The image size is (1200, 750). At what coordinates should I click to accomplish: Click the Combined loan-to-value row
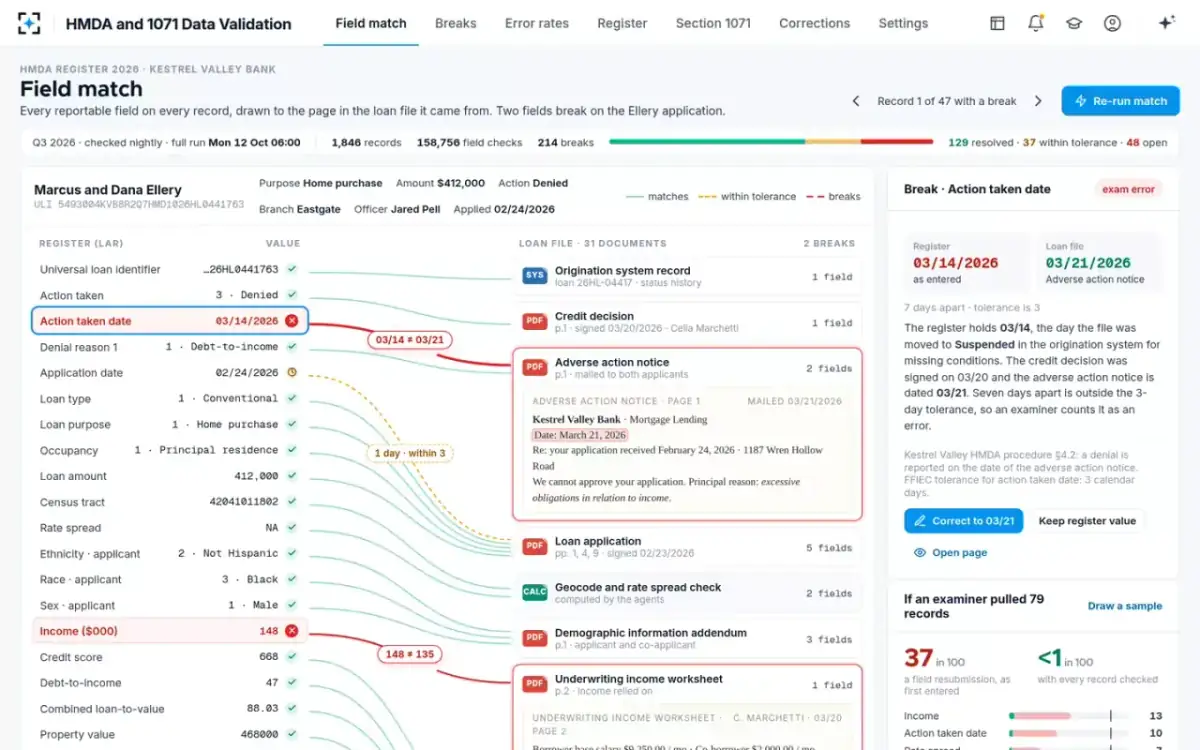tap(169, 709)
